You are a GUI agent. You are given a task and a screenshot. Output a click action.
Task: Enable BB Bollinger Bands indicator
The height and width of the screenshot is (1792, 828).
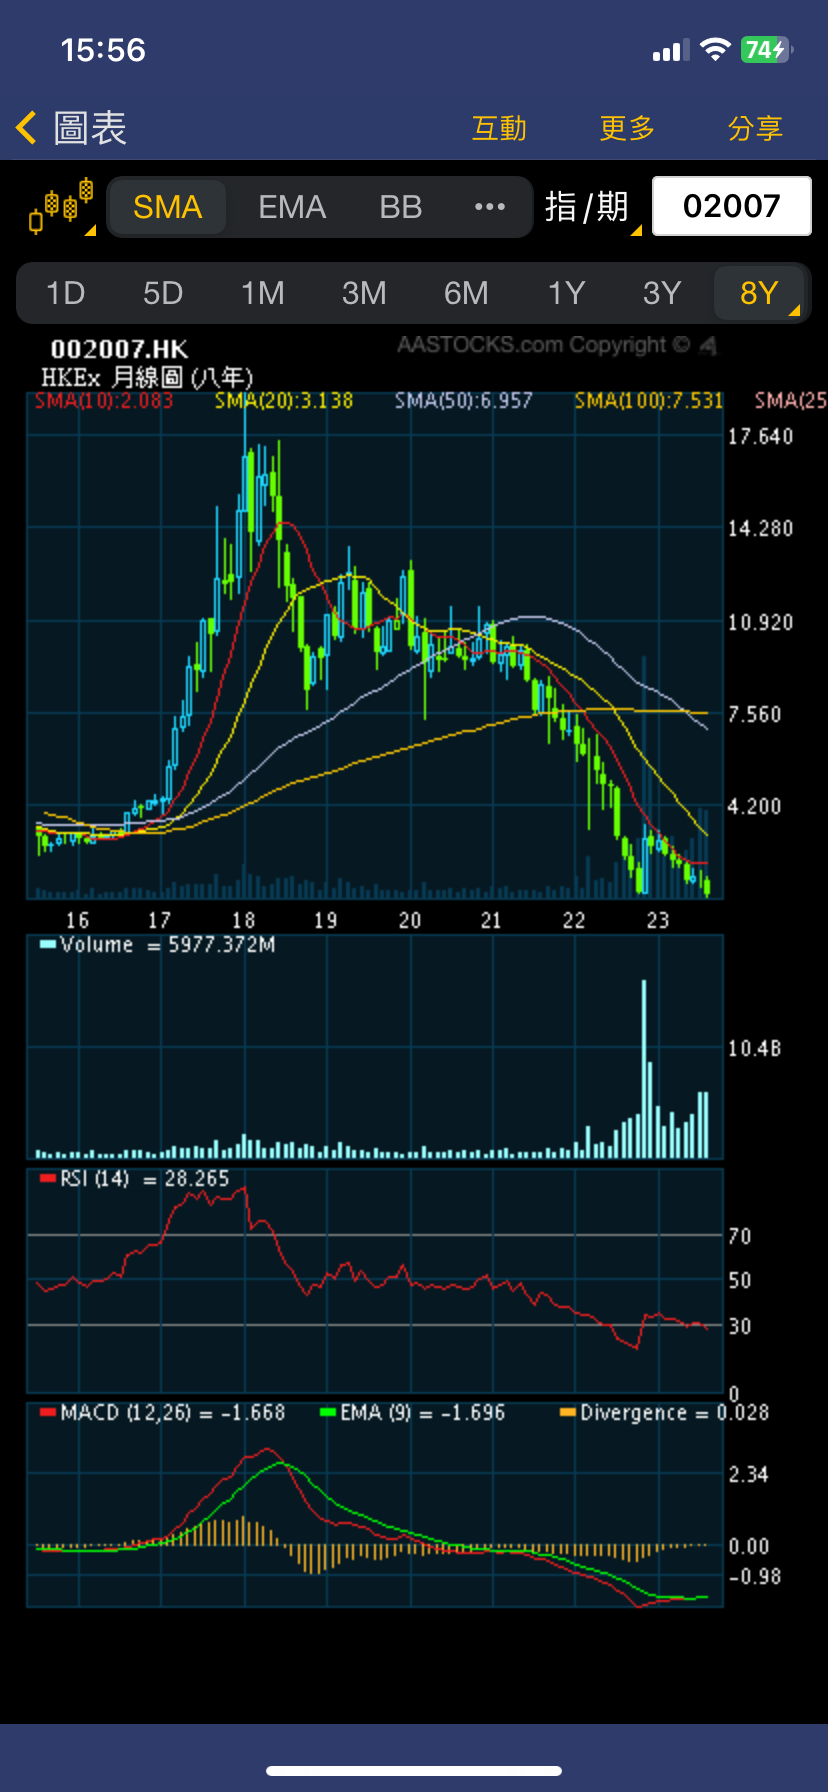[x=400, y=207]
